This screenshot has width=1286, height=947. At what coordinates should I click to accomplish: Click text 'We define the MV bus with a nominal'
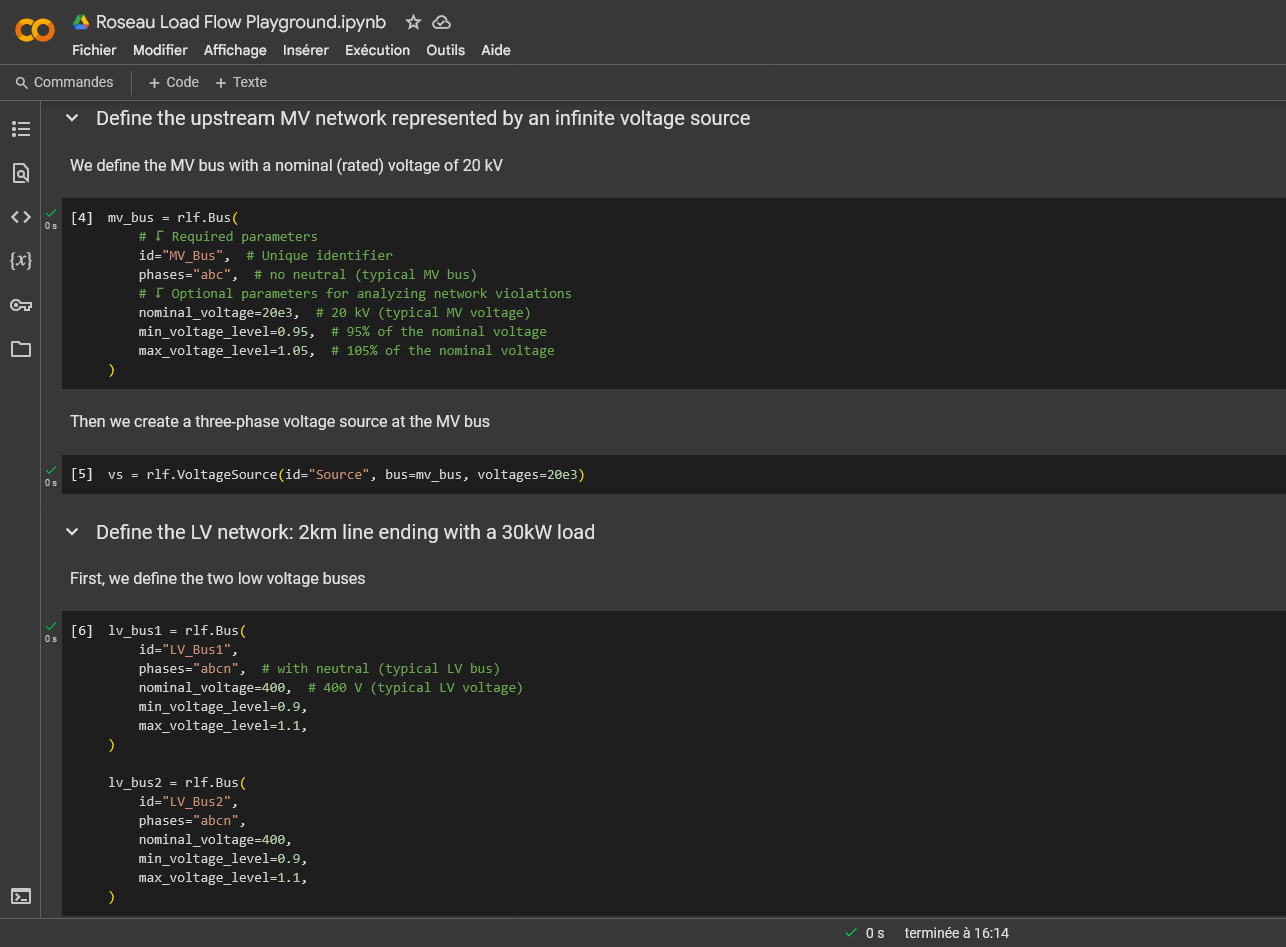(x=286, y=165)
